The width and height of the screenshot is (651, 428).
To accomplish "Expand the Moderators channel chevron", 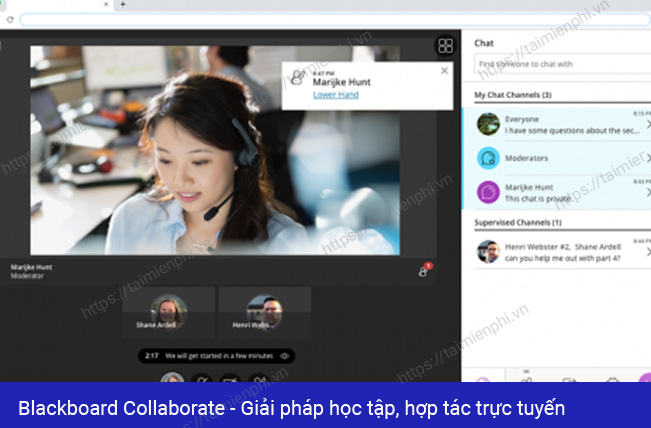I will coord(648,158).
